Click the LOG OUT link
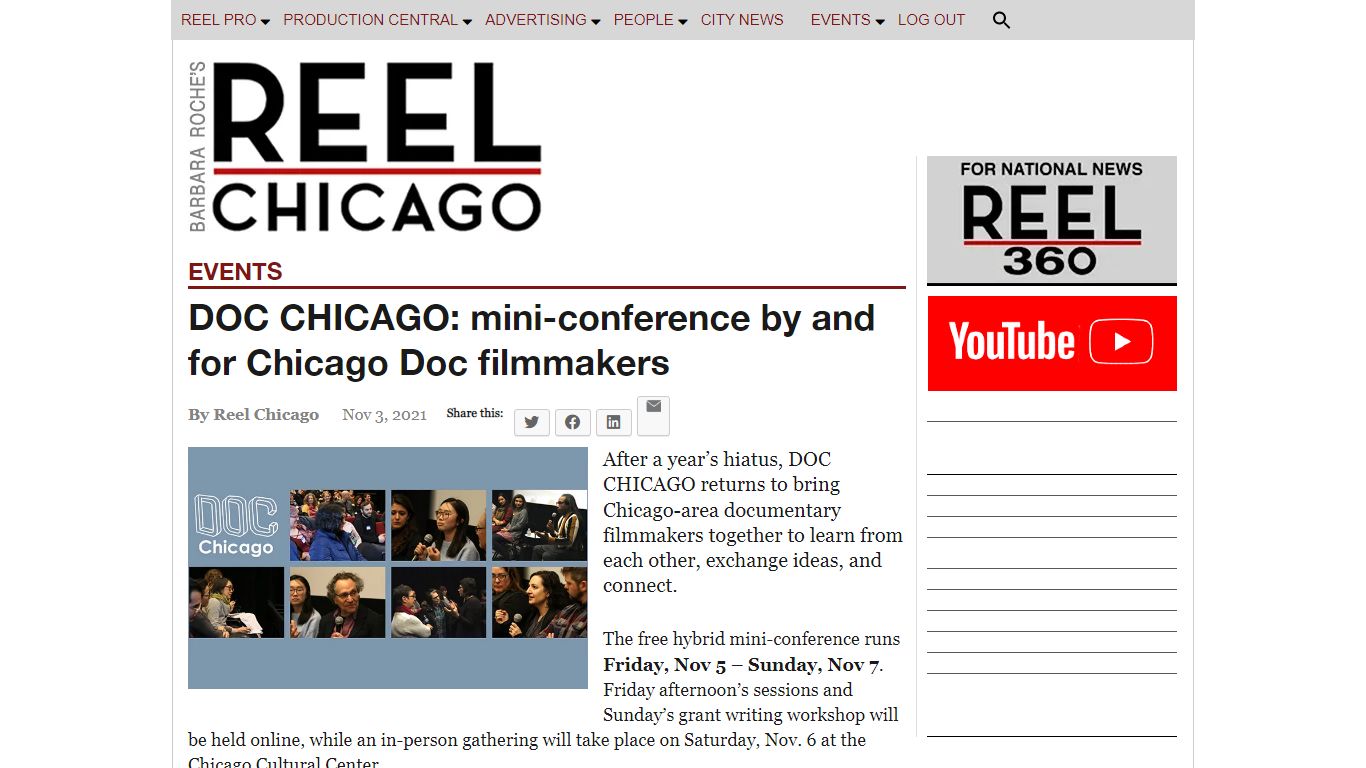The height and width of the screenshot is (768, 1366). click(x=931, y=20)
